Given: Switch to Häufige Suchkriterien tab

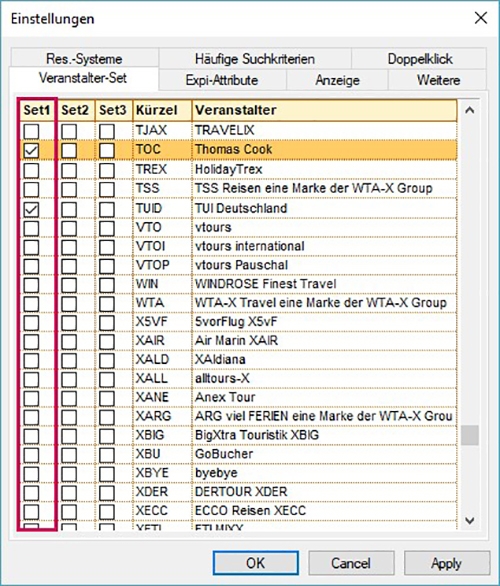Looking at the screenshot, I should tap(254, 59).
